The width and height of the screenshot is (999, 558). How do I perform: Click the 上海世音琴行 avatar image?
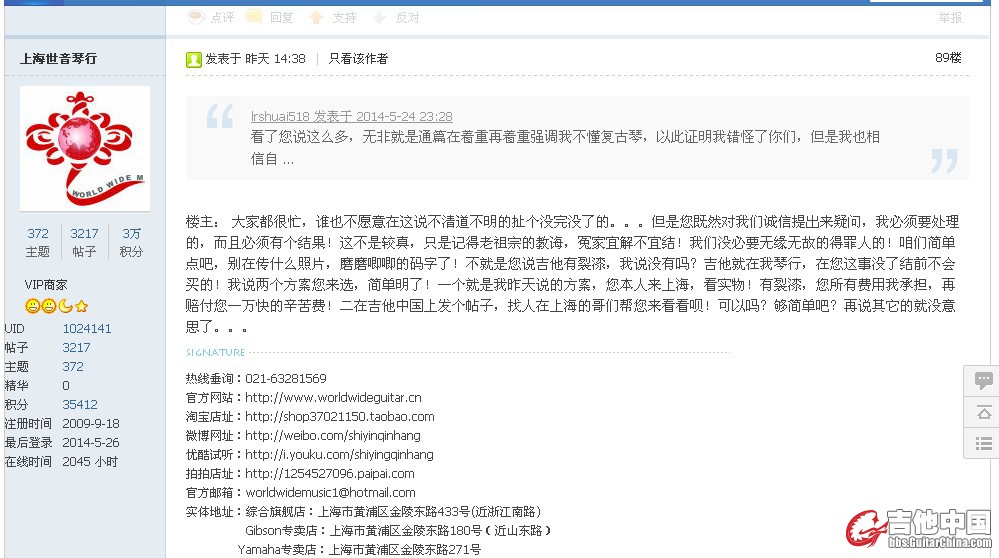click(85, 148)
